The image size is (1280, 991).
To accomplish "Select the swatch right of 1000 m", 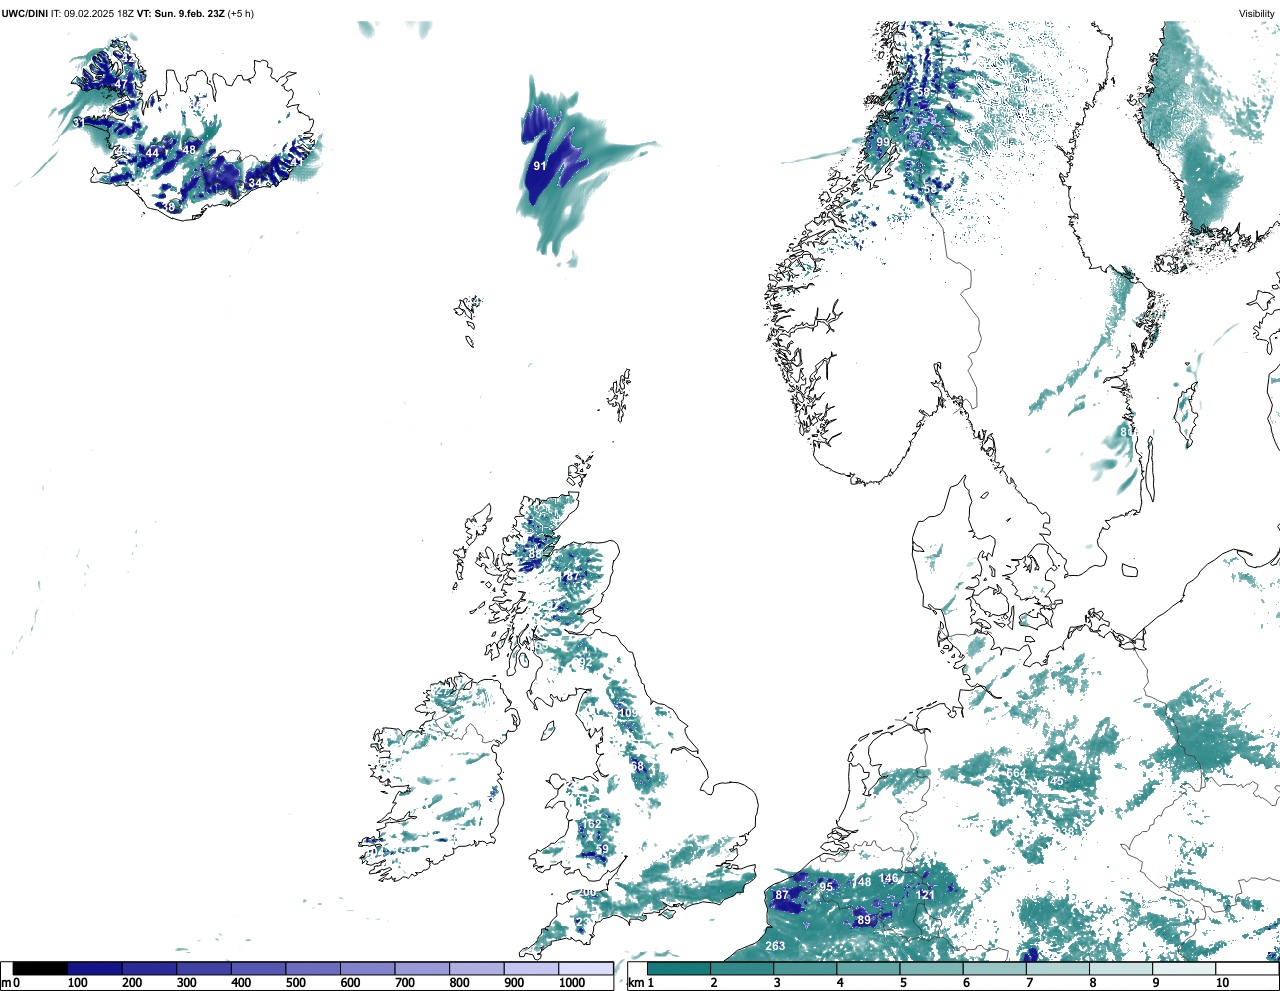I will click(x=586, y=969).
